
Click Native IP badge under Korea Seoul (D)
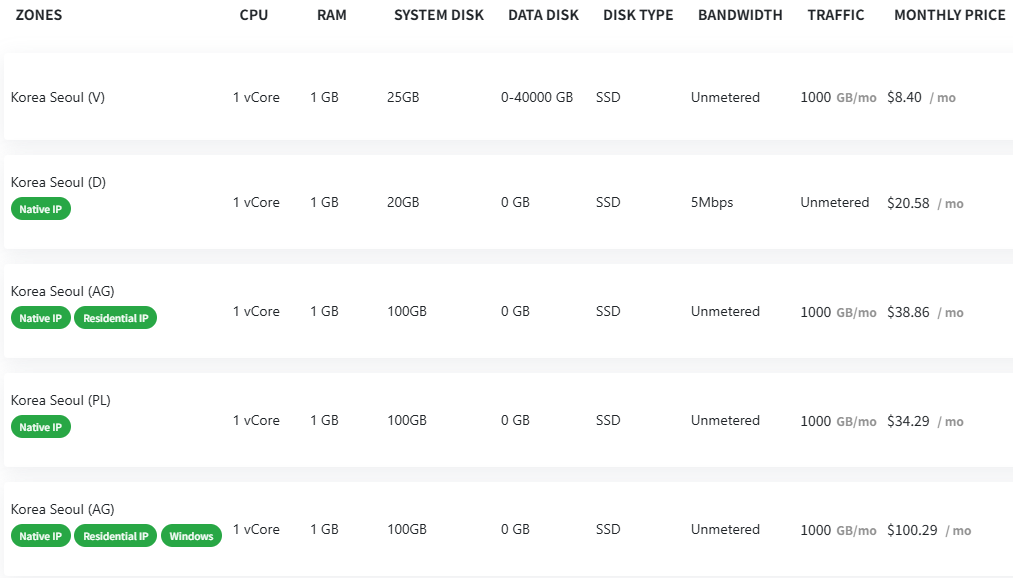pyautogui.click(x=41, y=209)
